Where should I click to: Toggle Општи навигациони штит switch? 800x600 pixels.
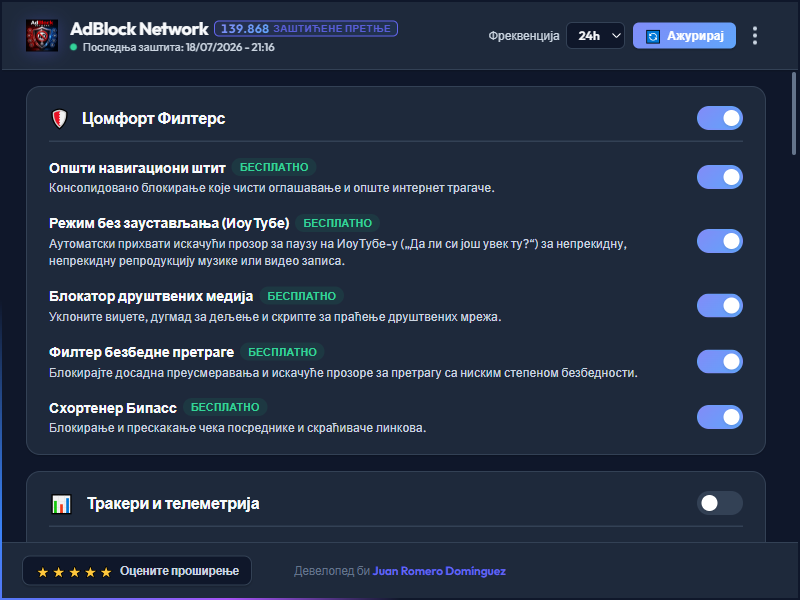719,177
